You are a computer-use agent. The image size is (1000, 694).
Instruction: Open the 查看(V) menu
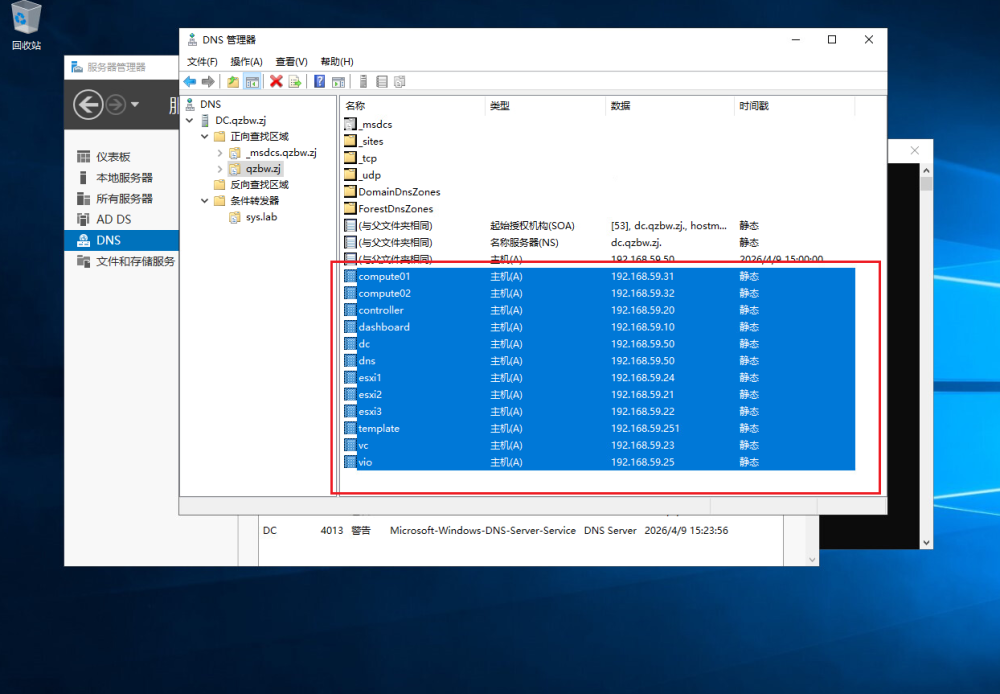pyautogui.click(x=291, y=62)
